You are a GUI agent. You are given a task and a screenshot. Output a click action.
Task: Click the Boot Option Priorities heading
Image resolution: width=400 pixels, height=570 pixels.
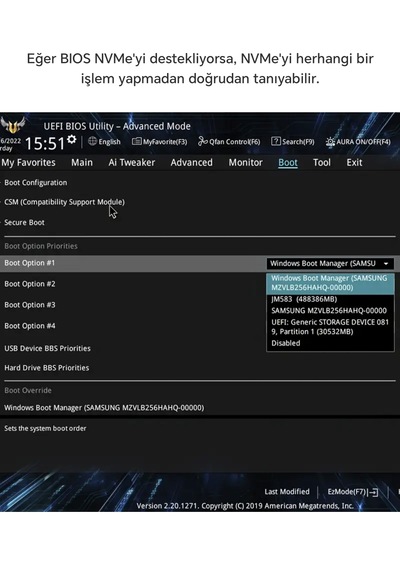[41, 246]
